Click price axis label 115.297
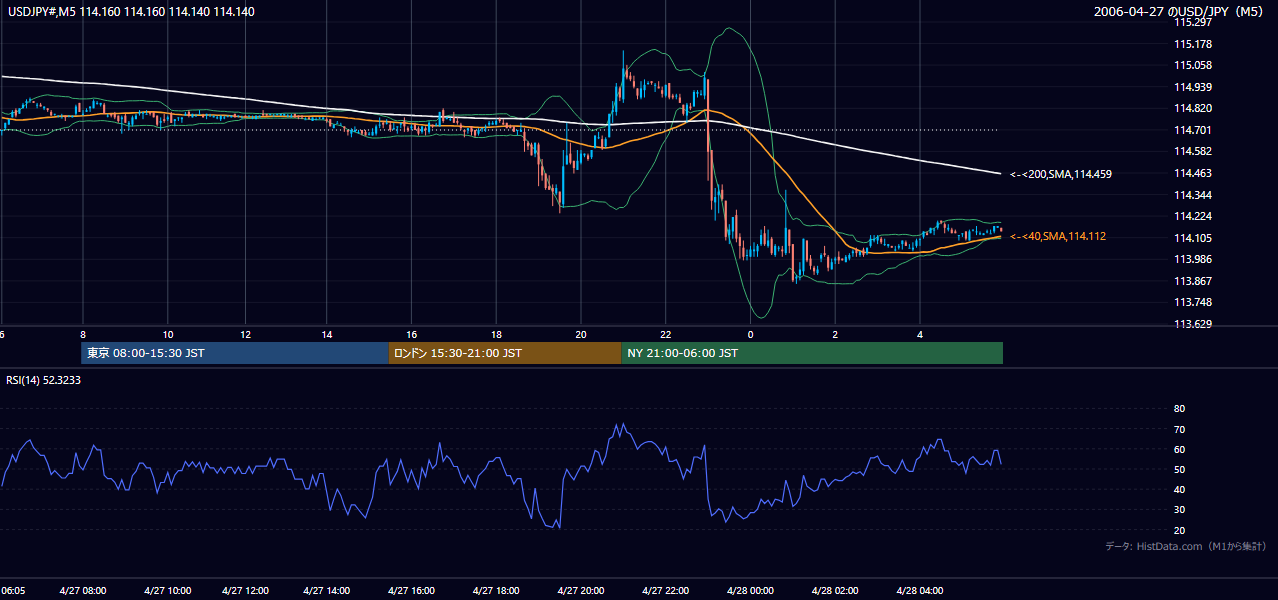The height and width of the screenshot is (600, 1278). click(x=1192, y=22)
